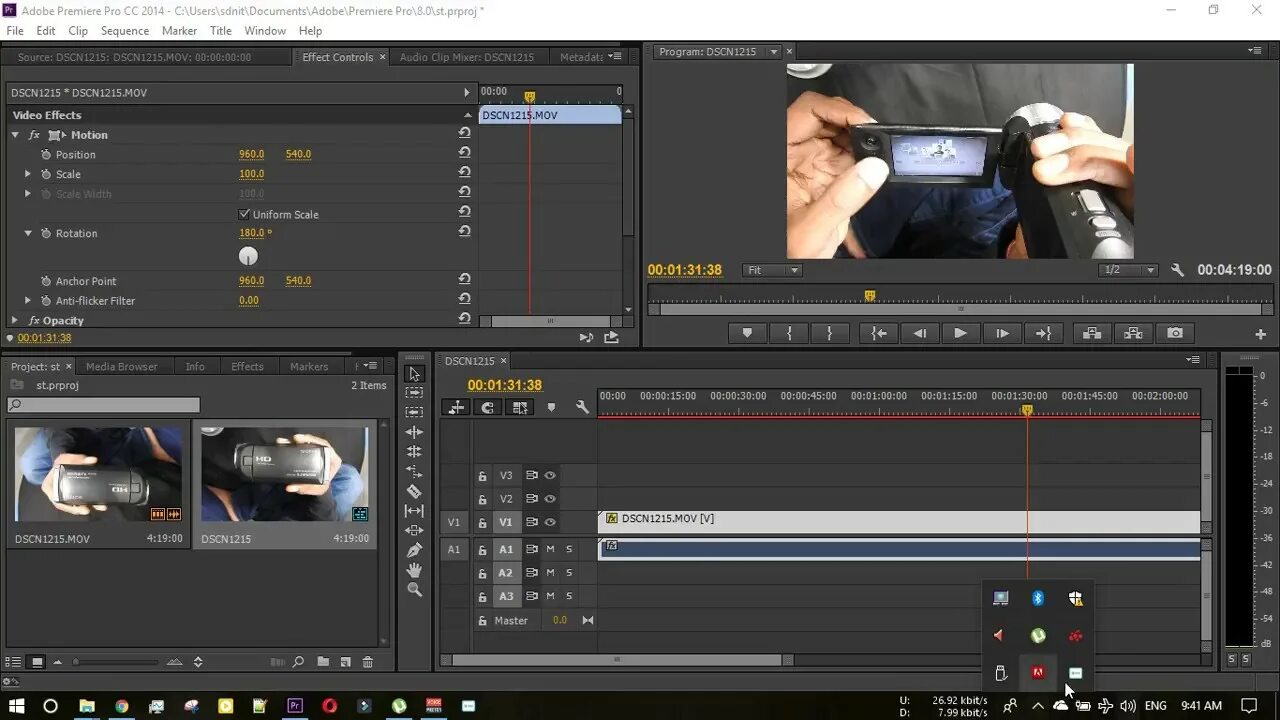Open the button editor plus icon
This screenshot has width=1280, height=720.
1260,334
